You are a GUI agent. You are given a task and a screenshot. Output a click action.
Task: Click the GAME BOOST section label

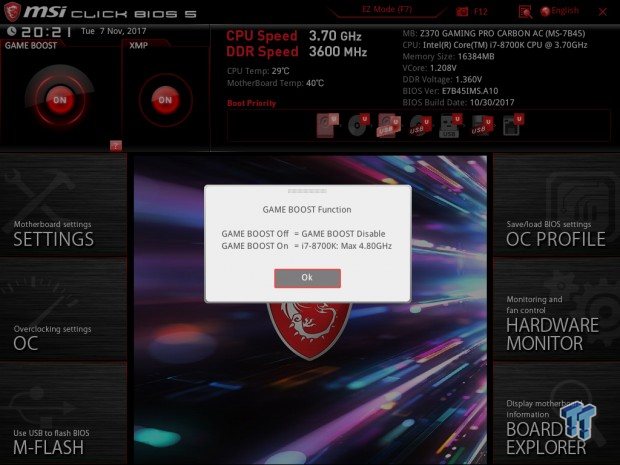click(31, 45)
